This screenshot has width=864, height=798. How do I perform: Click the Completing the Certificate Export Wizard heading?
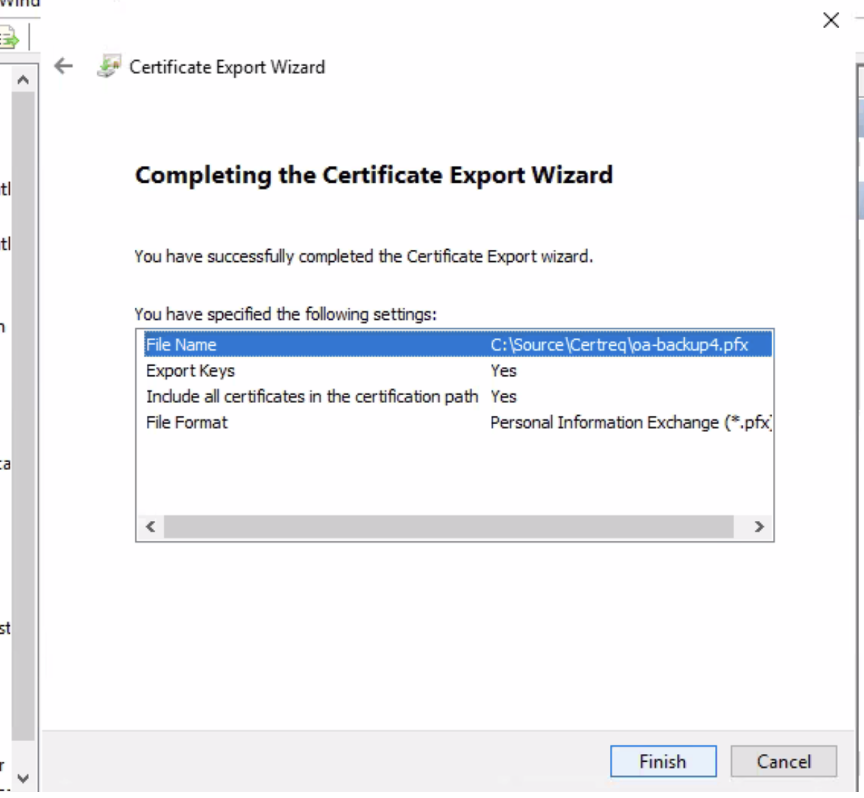pyautogui.click(x=373, y=175)
